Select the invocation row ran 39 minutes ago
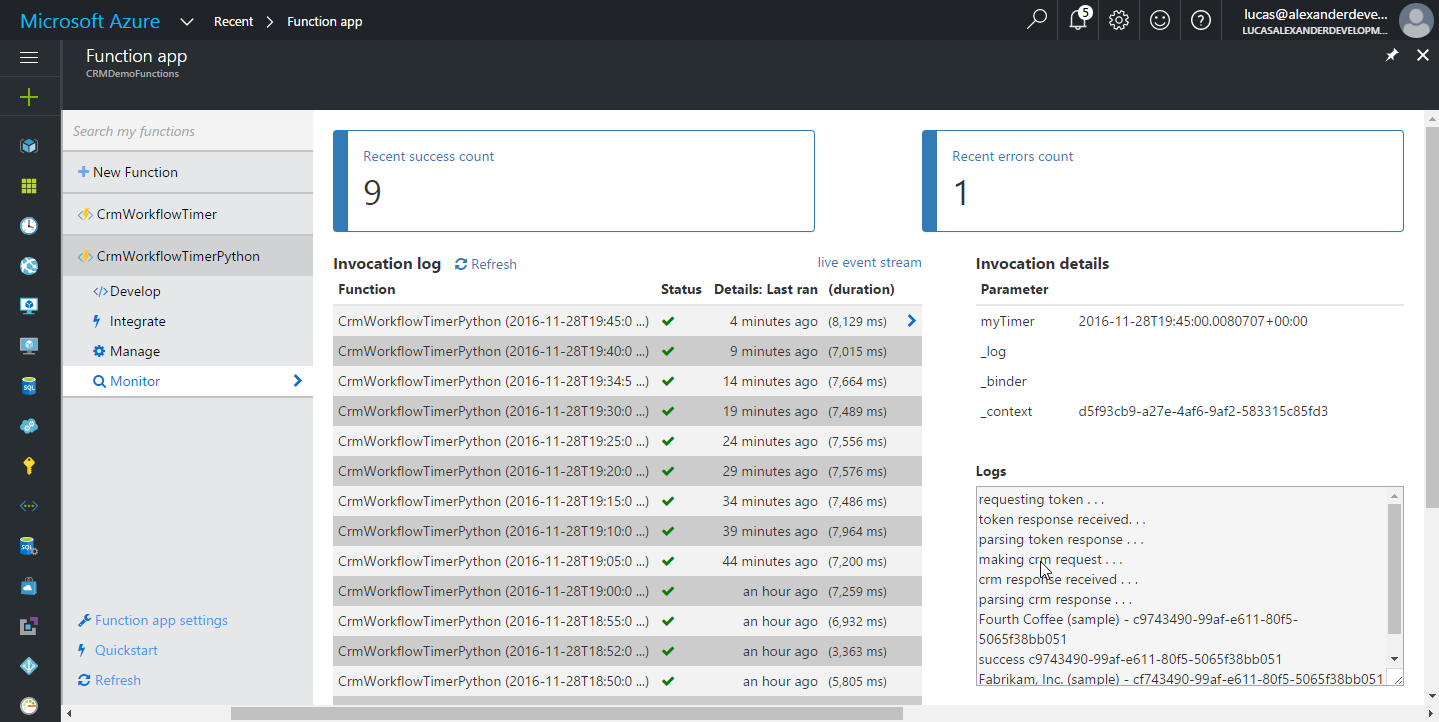The image size is (1439, 722). point(627,531)
